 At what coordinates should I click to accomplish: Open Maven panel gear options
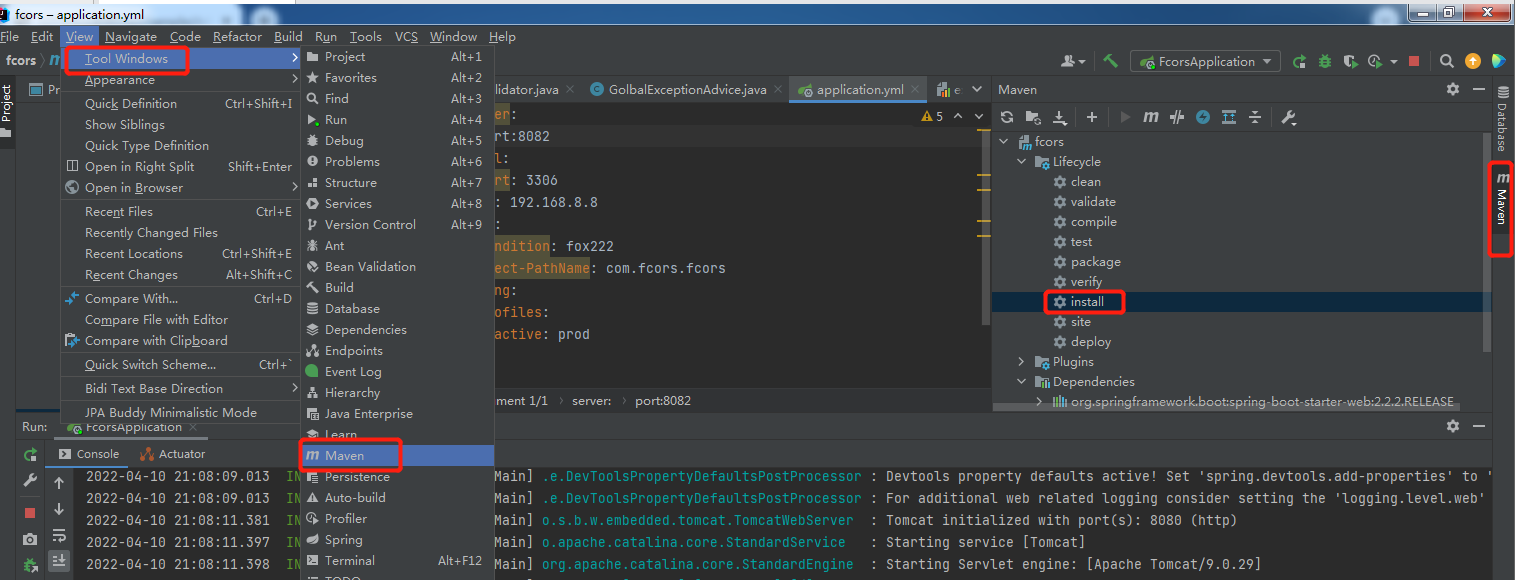click(1453, 89)
